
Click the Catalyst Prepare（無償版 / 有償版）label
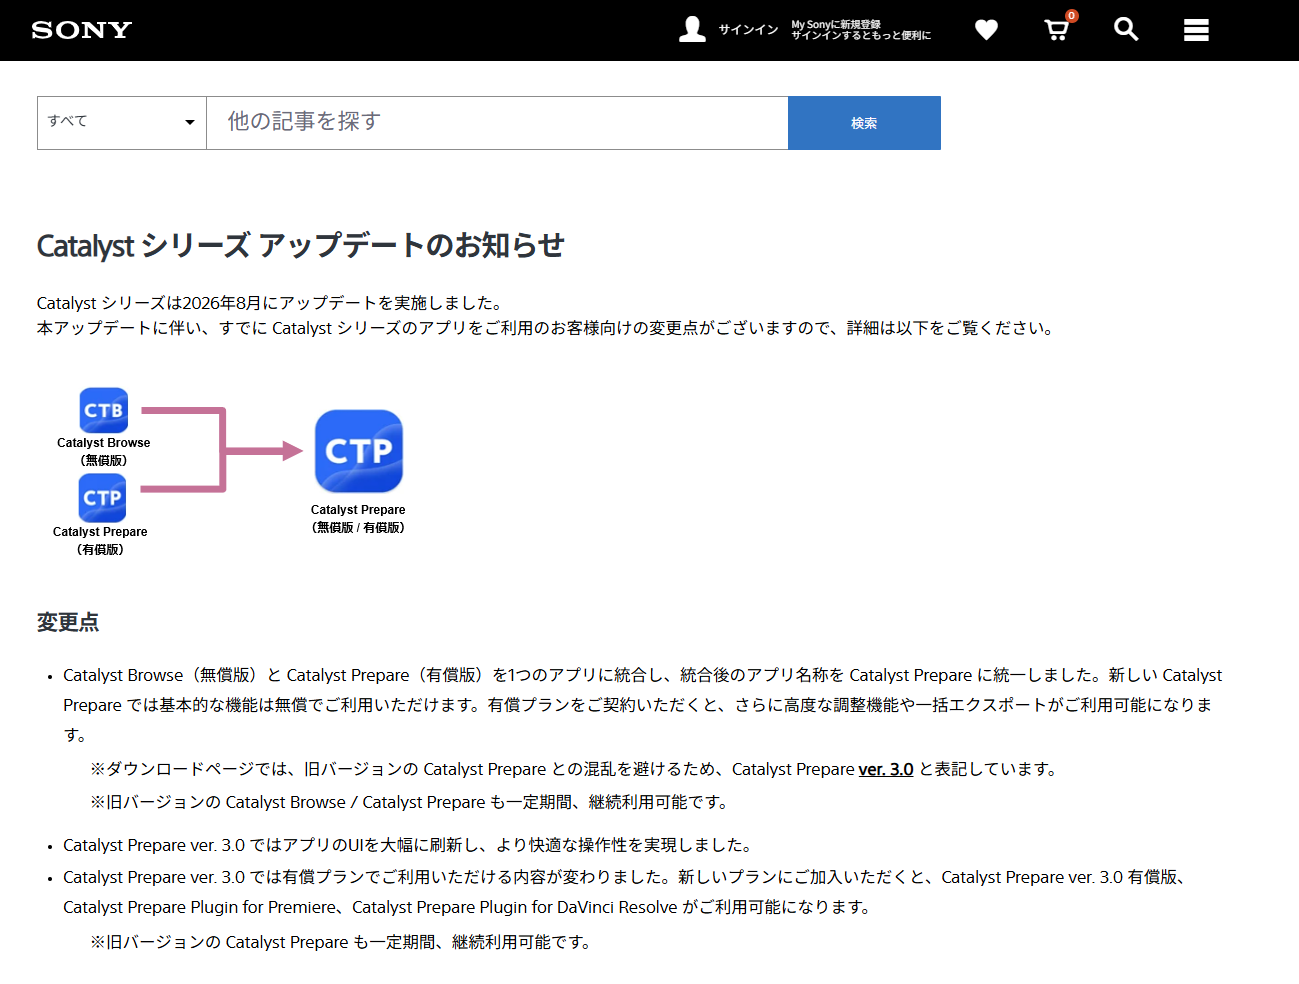point(358,518)
